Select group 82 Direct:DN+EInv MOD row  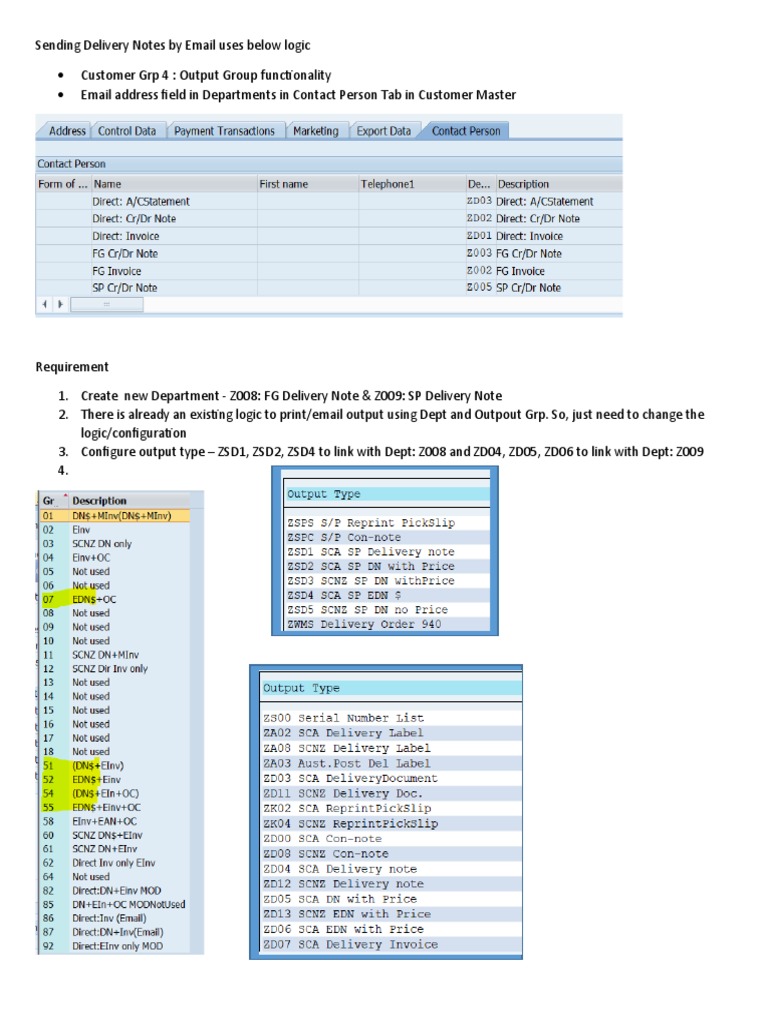click(114, 890)
